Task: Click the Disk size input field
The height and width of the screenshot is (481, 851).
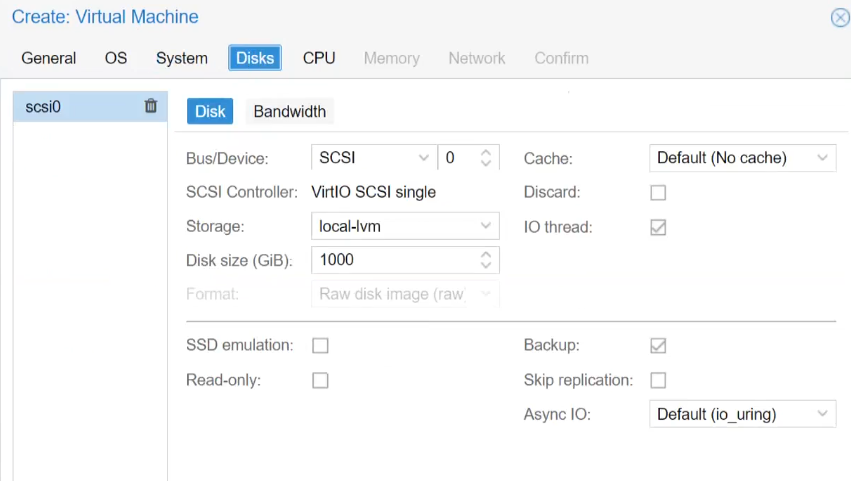Action: 392,260
